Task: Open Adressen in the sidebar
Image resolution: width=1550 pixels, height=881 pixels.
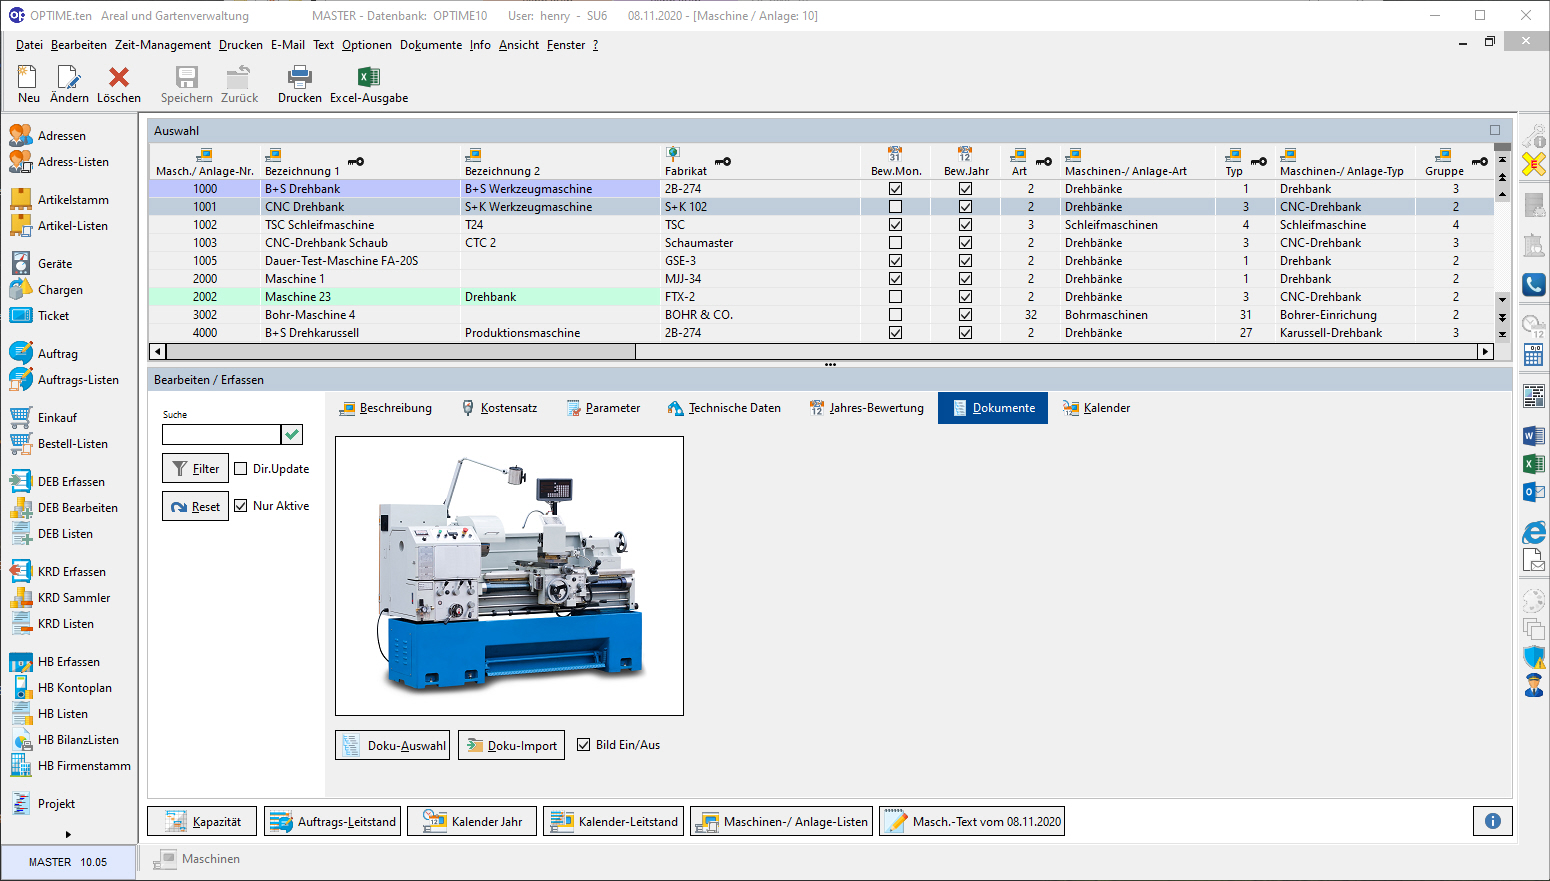Action: coord(61,136)
